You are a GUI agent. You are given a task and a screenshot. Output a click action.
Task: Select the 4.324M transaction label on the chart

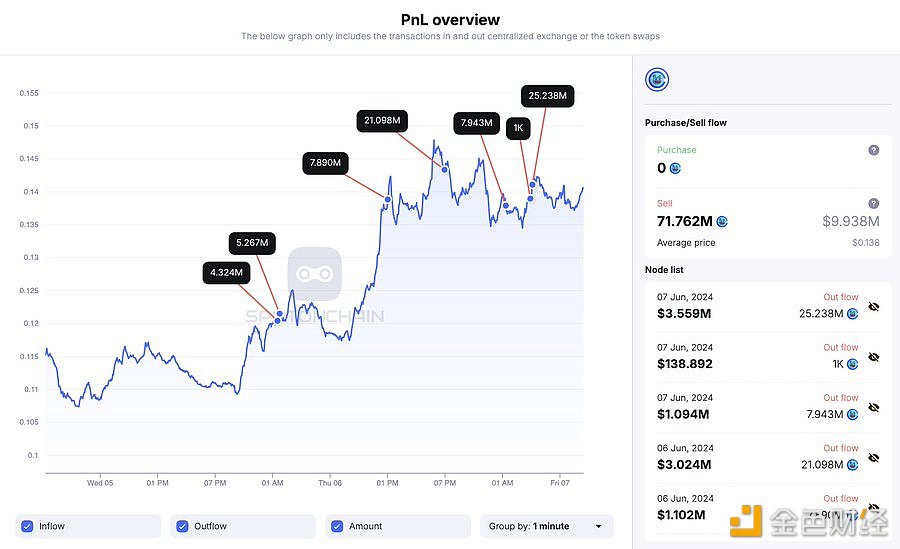pos(226,273)
